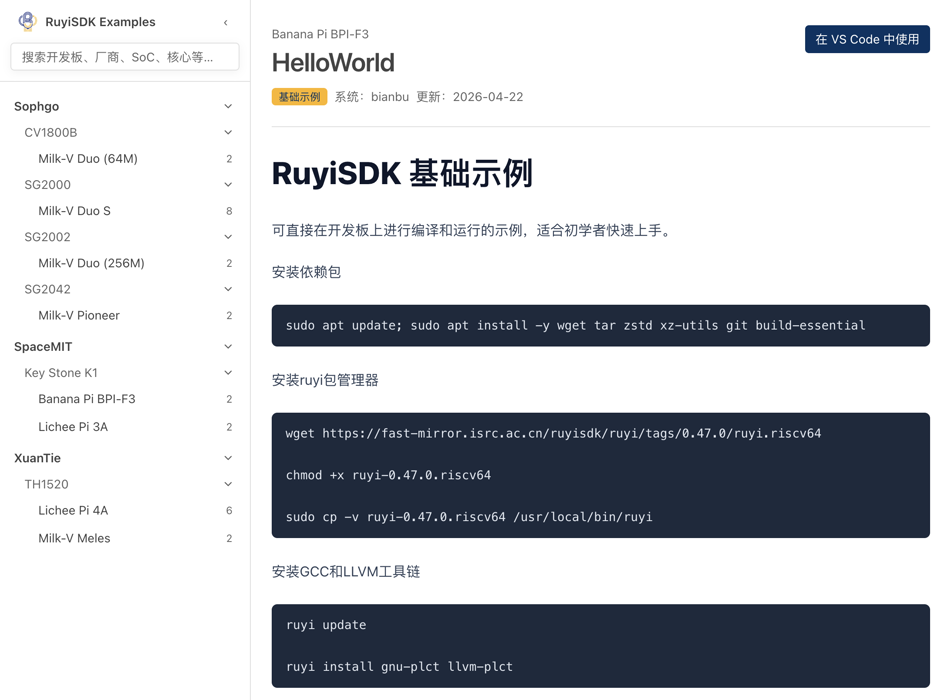
Task: Click the Sophgo vendor label
Action: [x=36, y=106]
